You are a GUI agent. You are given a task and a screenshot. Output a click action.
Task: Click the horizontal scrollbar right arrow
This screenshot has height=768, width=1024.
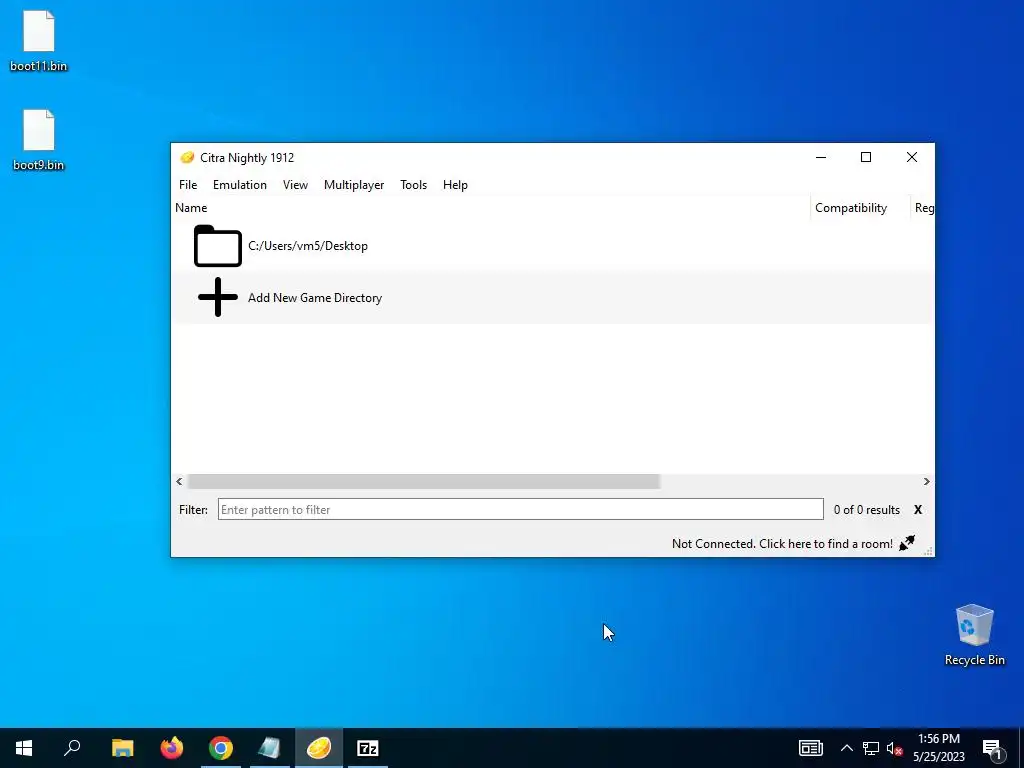(x=926, y=481)
